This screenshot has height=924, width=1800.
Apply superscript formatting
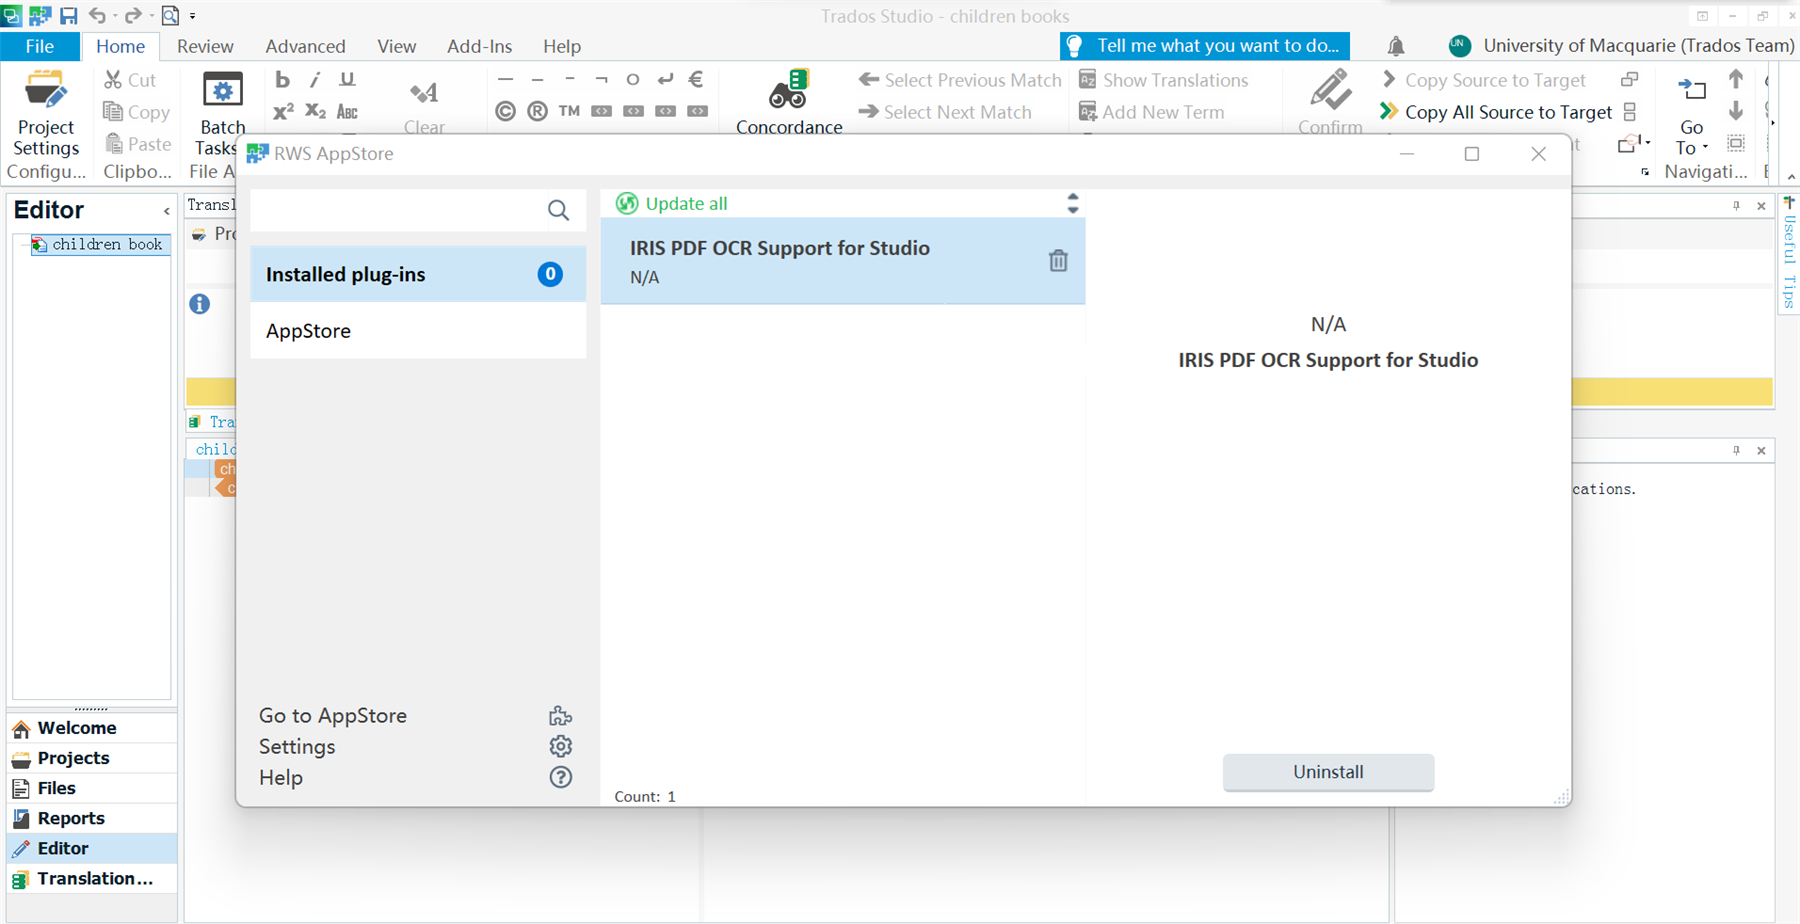click(x=283, y=111)
